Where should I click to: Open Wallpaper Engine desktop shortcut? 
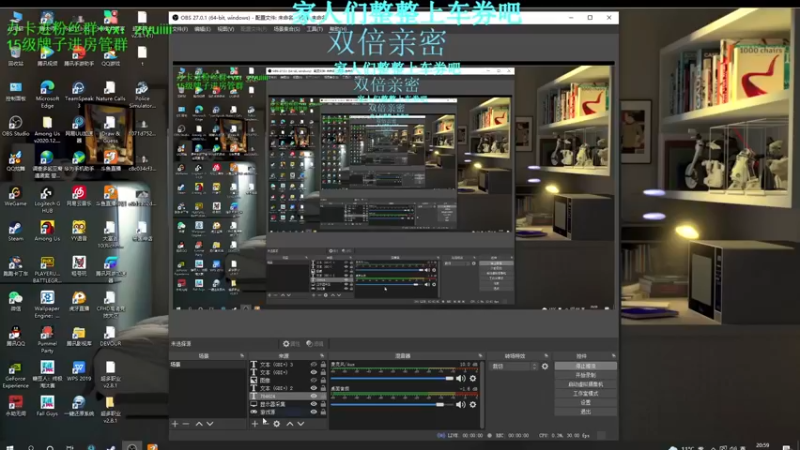[47, 305]
